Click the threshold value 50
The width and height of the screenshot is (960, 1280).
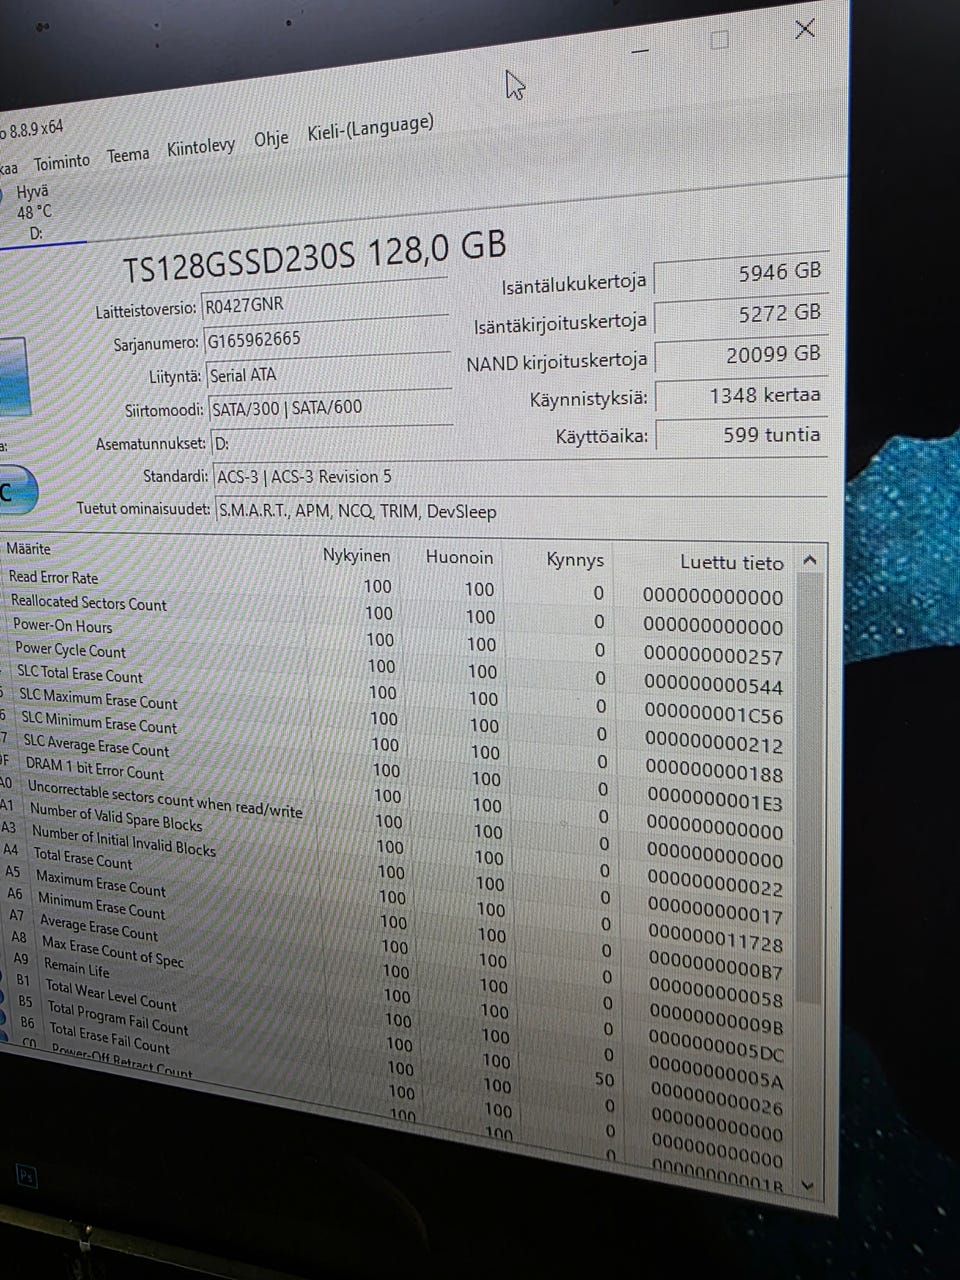(604, 1079)
